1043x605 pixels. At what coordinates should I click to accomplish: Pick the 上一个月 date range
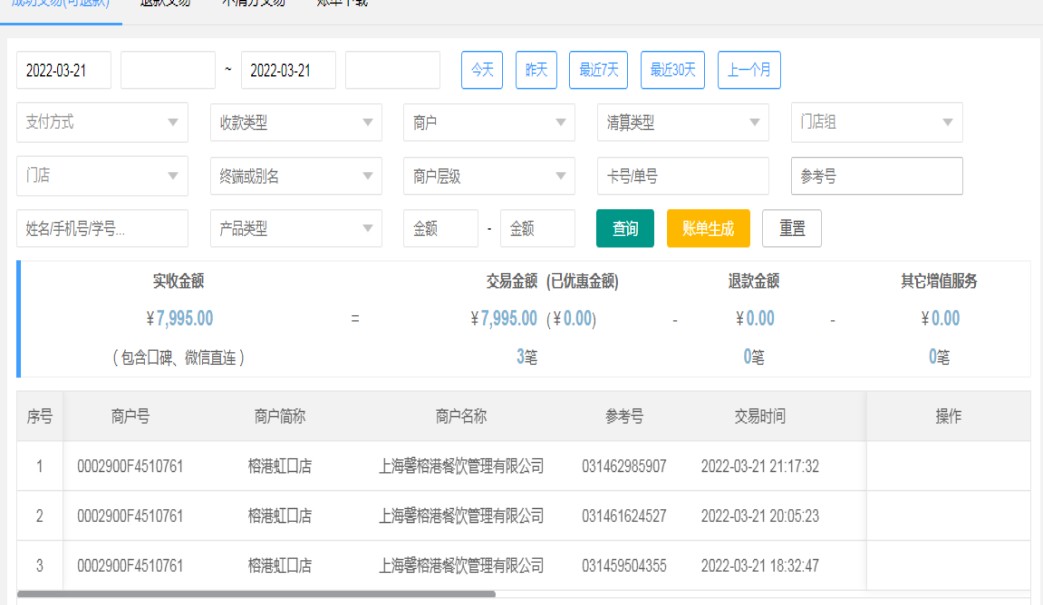pyautogui.click(x=749, y=70)
